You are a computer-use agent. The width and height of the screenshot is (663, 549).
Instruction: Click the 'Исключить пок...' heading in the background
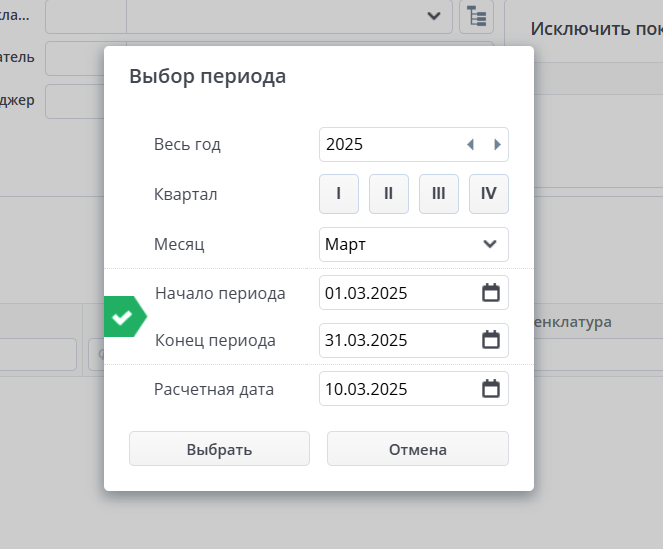pos(596,28)
